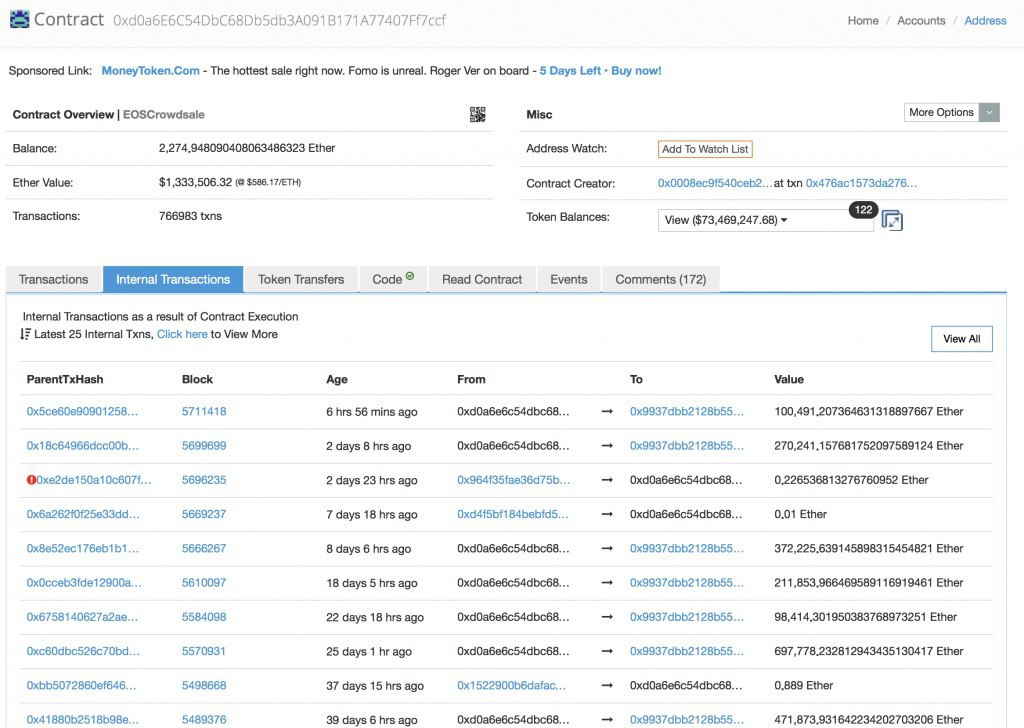Click the '5 Days Left · Buy now!' link
Screen dimensions: 1024x728
[600, 71]
